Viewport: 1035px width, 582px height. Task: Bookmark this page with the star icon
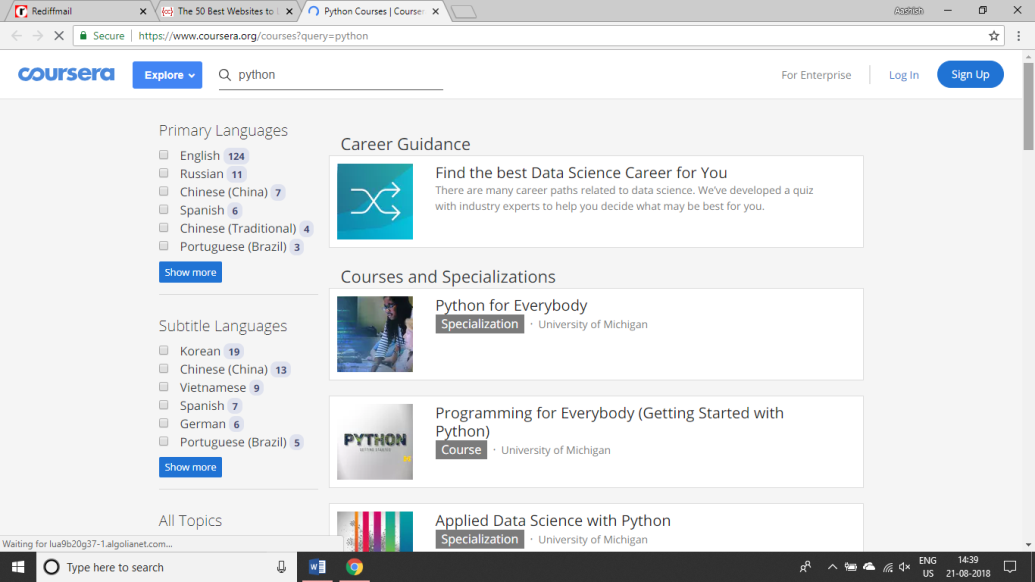coord(994,36)
